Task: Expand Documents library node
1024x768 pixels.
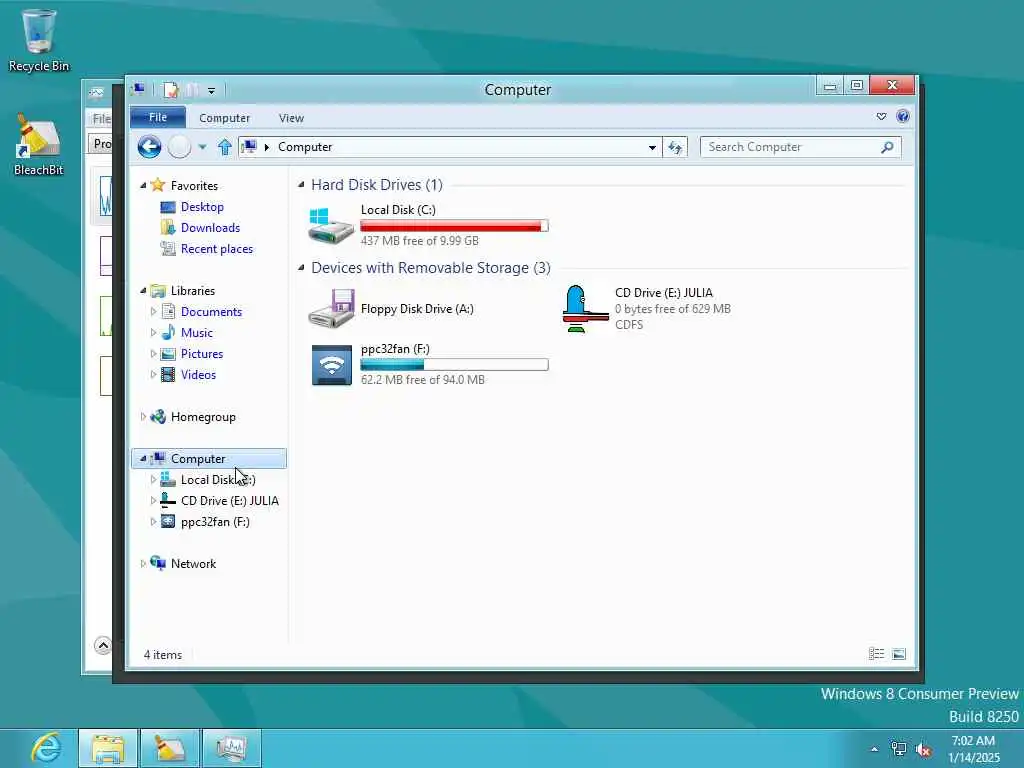Action: pos(153,312)
